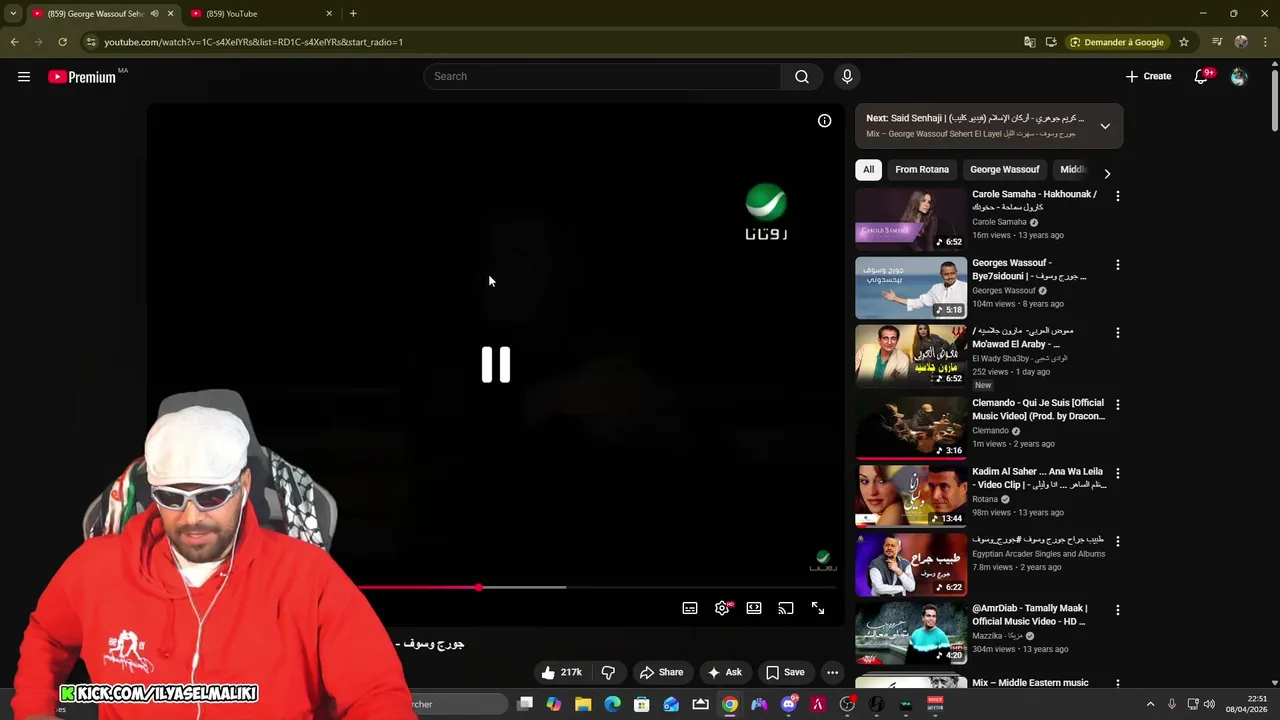Open Chrome three-dot menu
This screenshot has height=720, width=1280.
[1266, 42]
